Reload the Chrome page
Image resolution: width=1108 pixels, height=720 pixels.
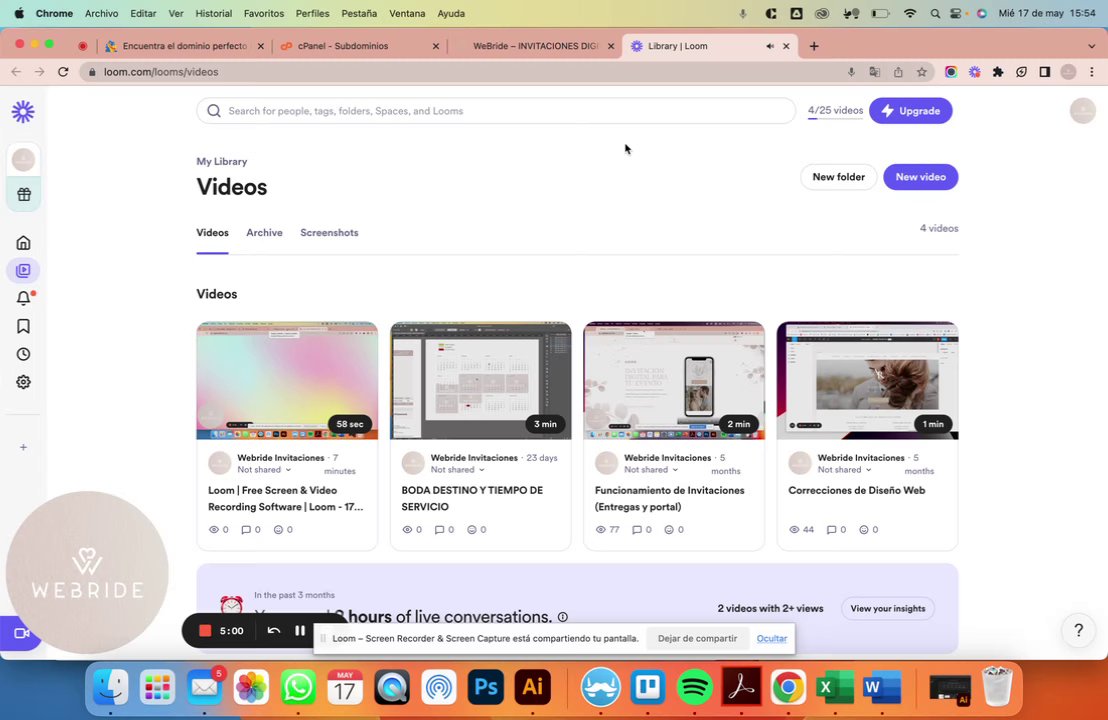(x=63, y=72)
